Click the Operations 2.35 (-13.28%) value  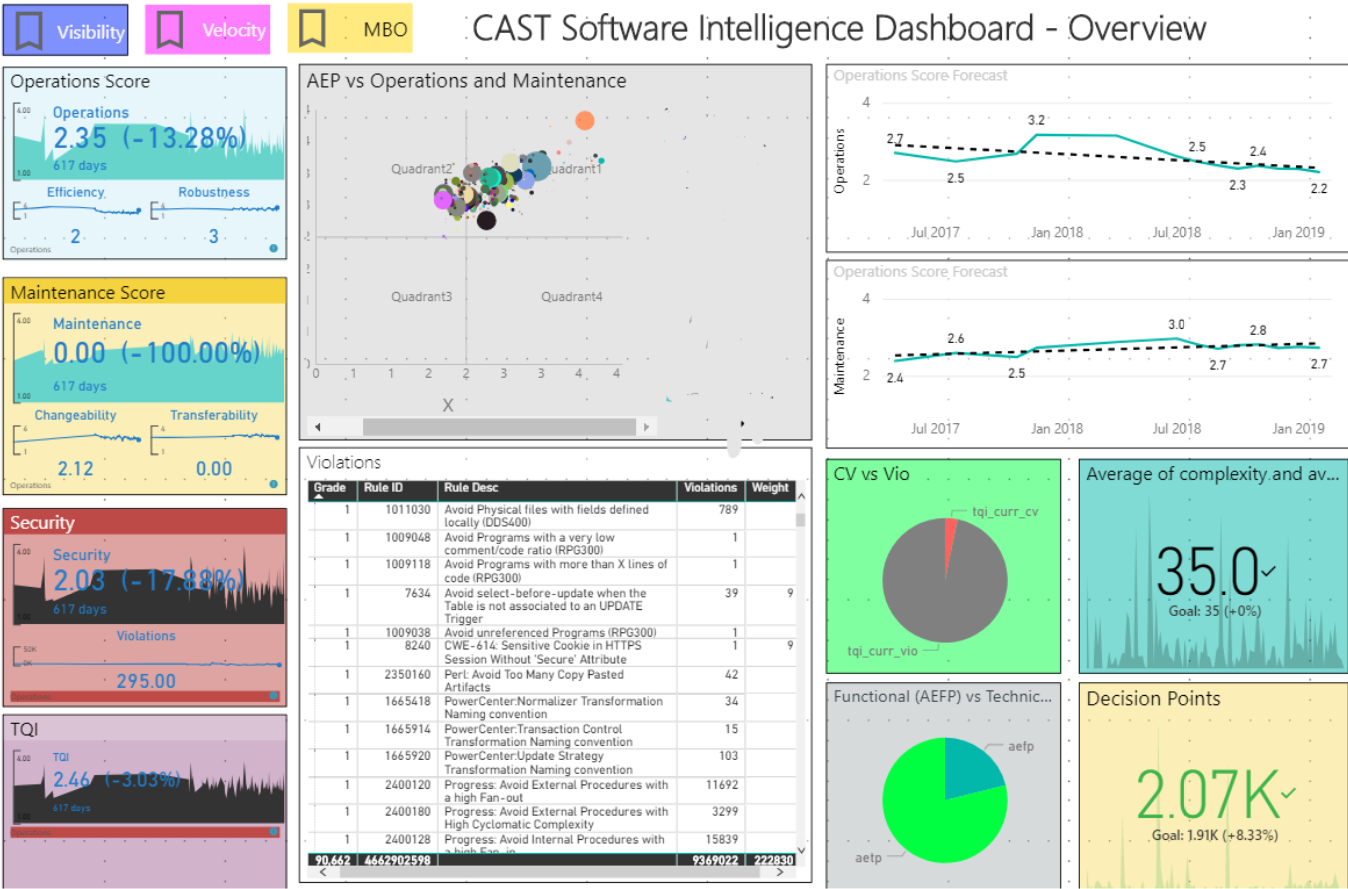tap(148, 137)
